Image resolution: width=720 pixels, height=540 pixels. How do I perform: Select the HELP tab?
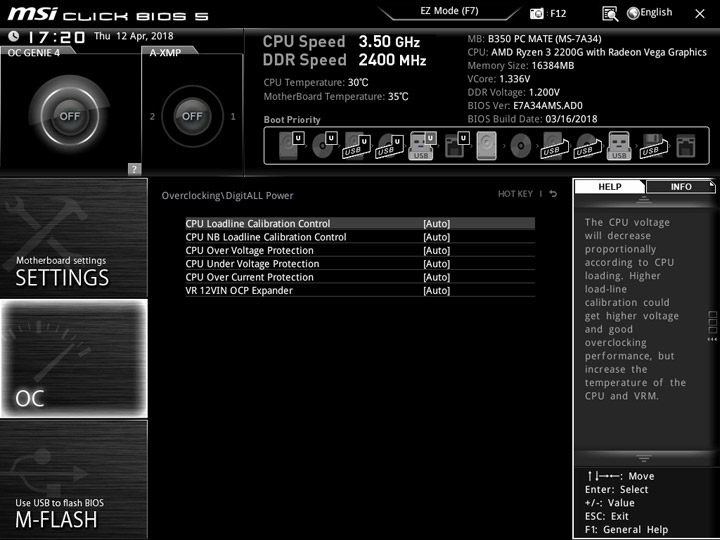coord(610,186)
